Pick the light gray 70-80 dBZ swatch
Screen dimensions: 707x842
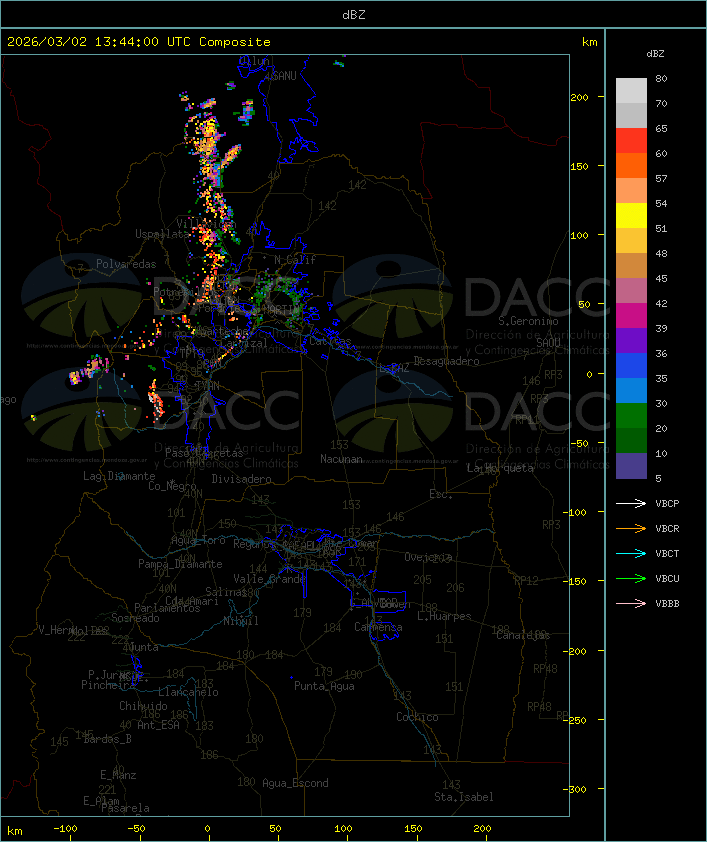(x=631, y=90)
